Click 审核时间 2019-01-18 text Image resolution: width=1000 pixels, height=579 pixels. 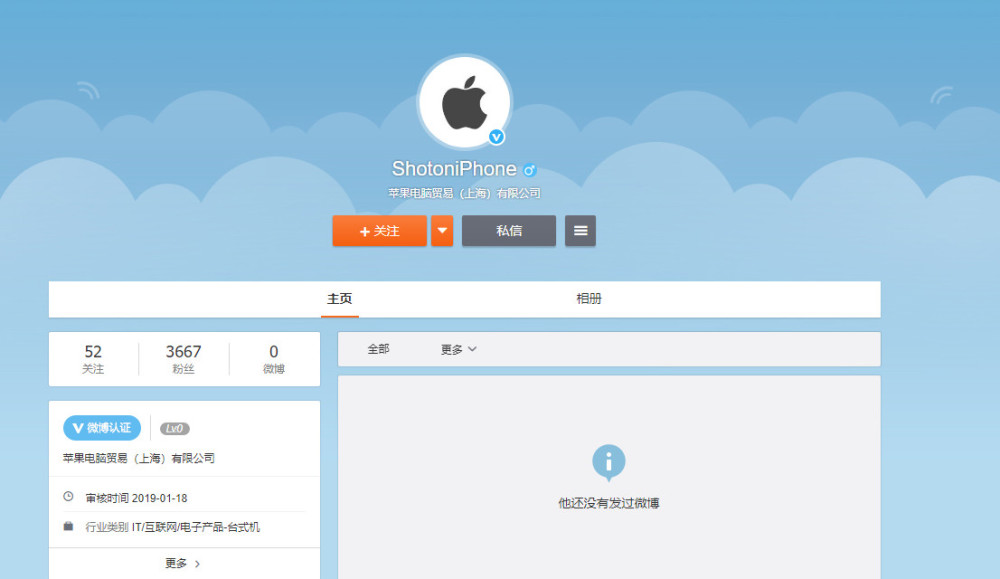coord(136,498)
